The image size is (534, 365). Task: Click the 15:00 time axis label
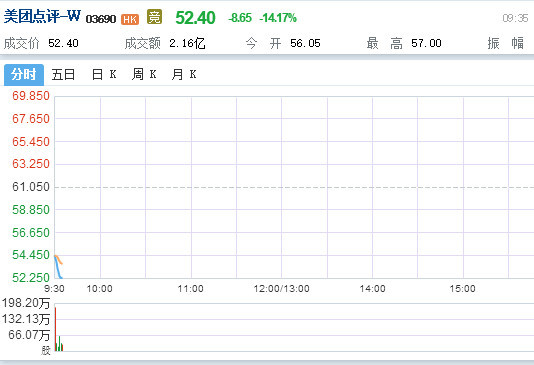(x=462, y=289)
